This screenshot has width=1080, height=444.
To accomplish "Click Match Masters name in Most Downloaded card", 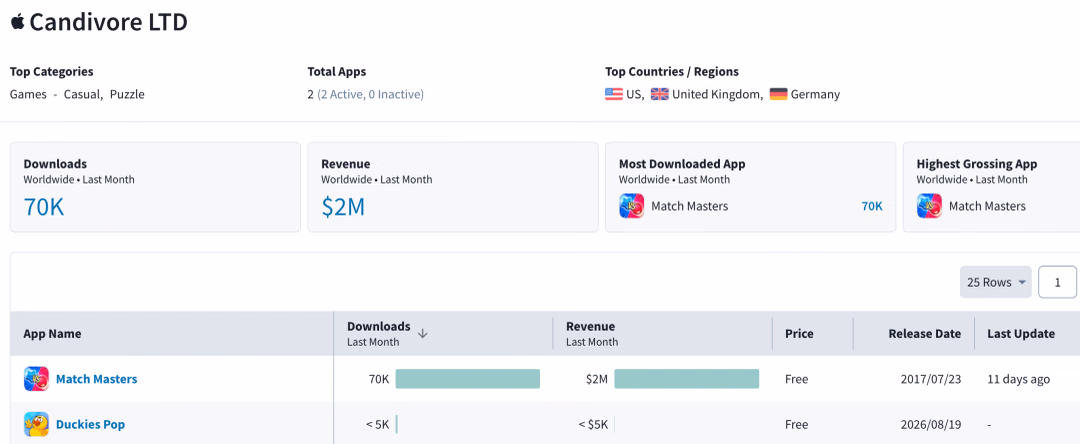I will click(689, 206).
